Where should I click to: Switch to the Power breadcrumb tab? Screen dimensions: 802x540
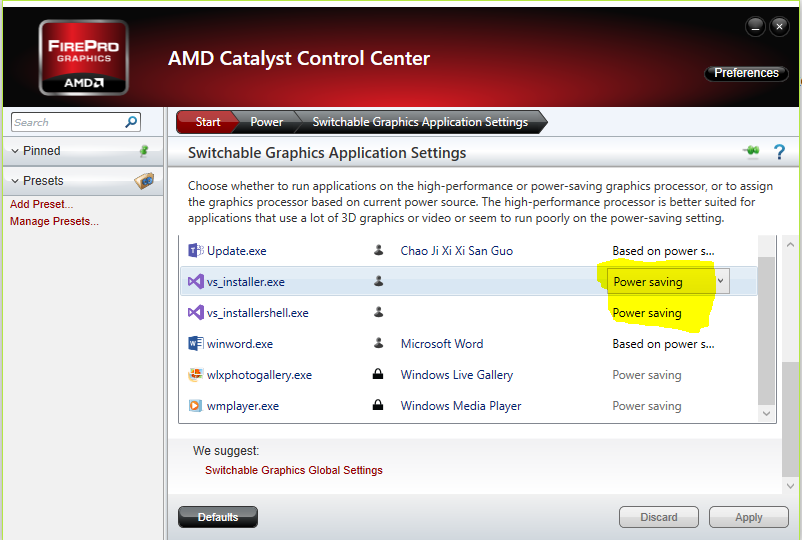tap(266, 122)
